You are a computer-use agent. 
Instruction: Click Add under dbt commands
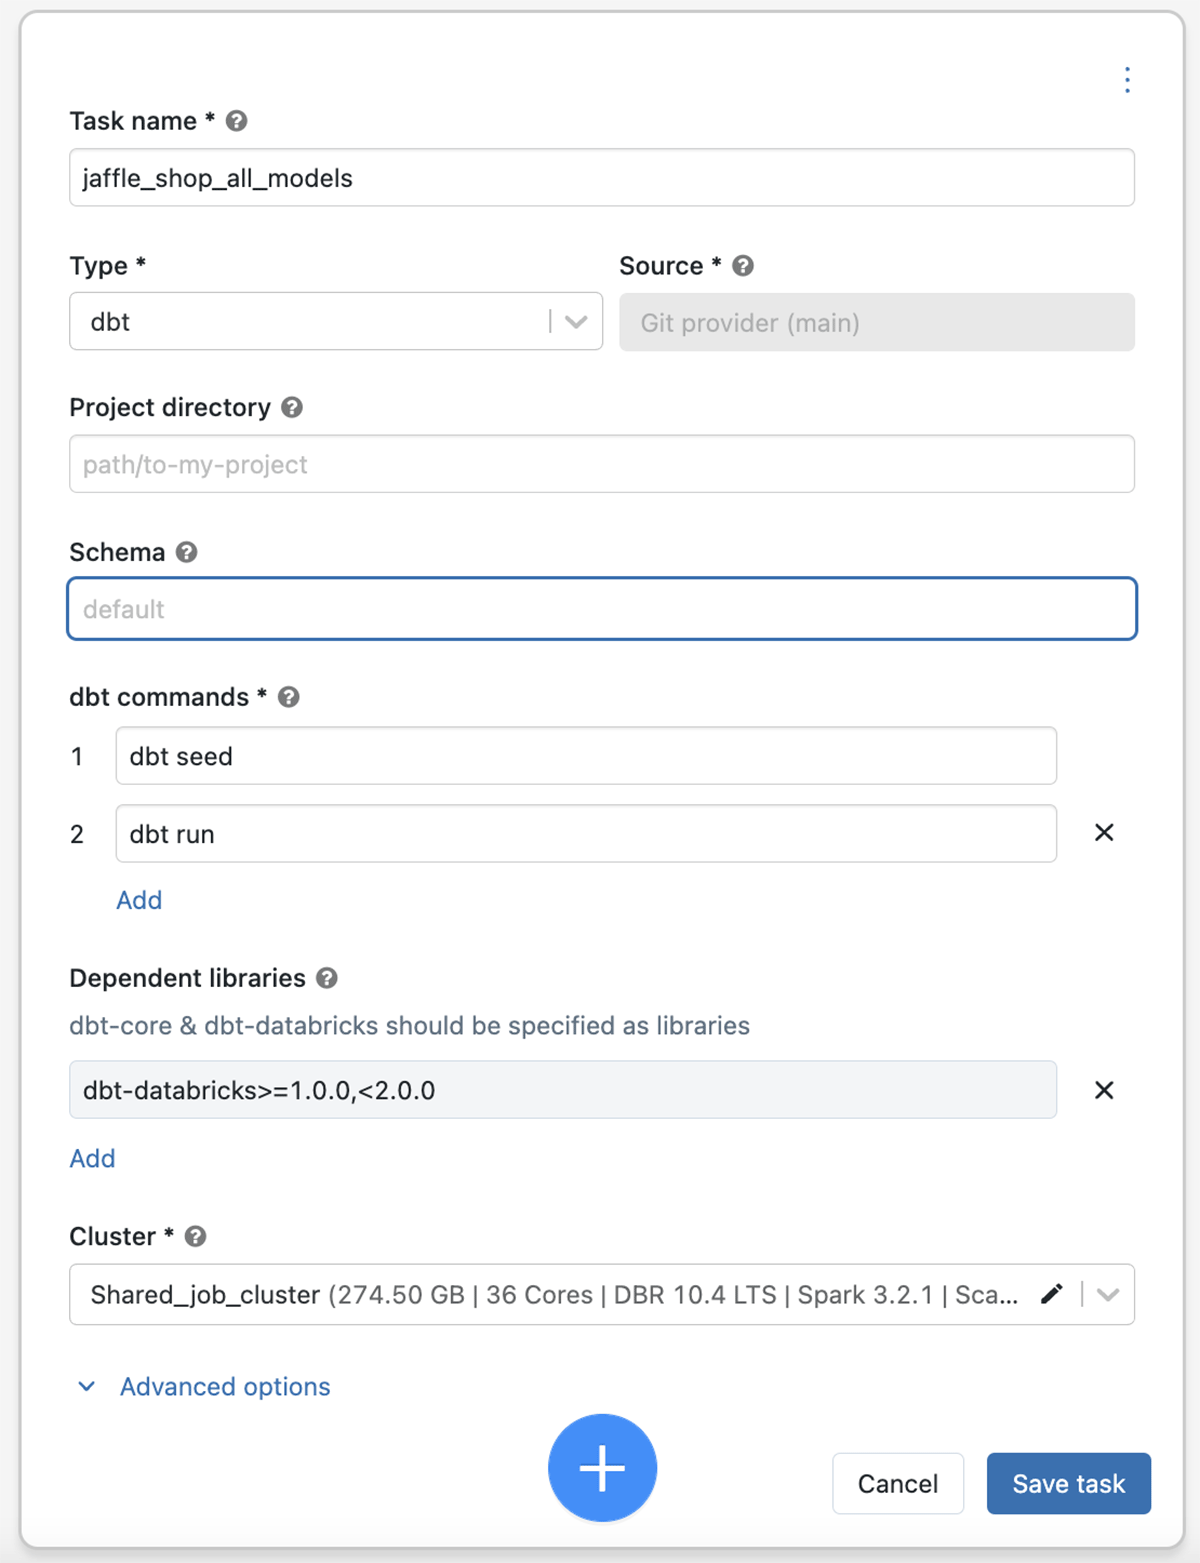click(x=139, y=900)
